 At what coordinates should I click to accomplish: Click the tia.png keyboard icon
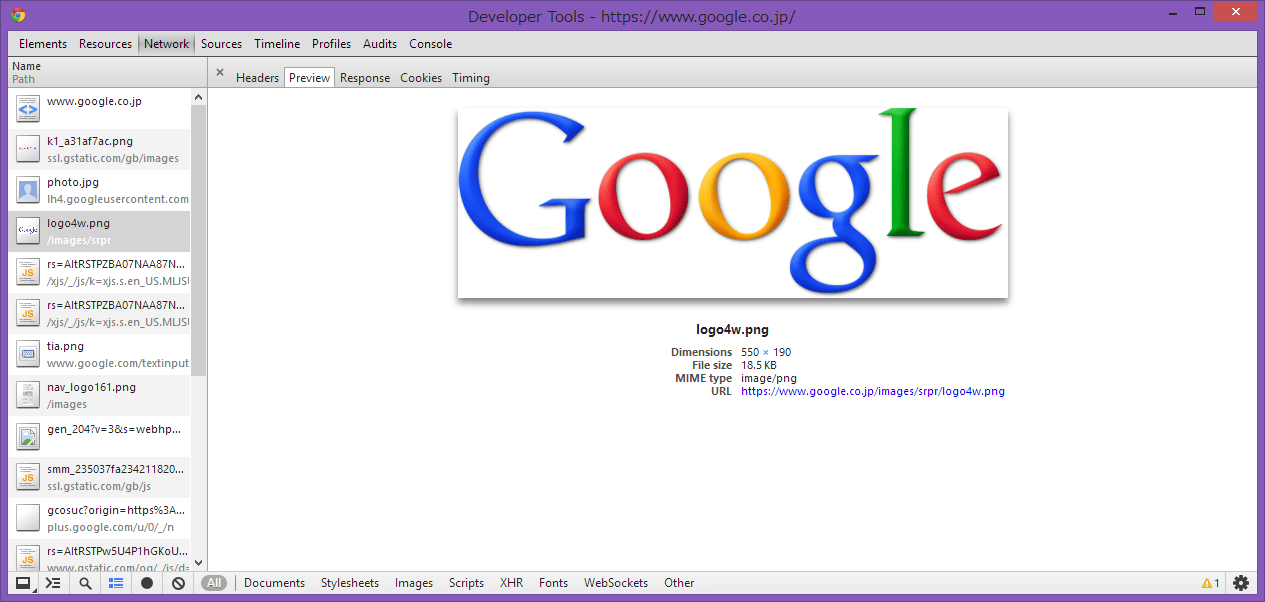pos(28,354)
